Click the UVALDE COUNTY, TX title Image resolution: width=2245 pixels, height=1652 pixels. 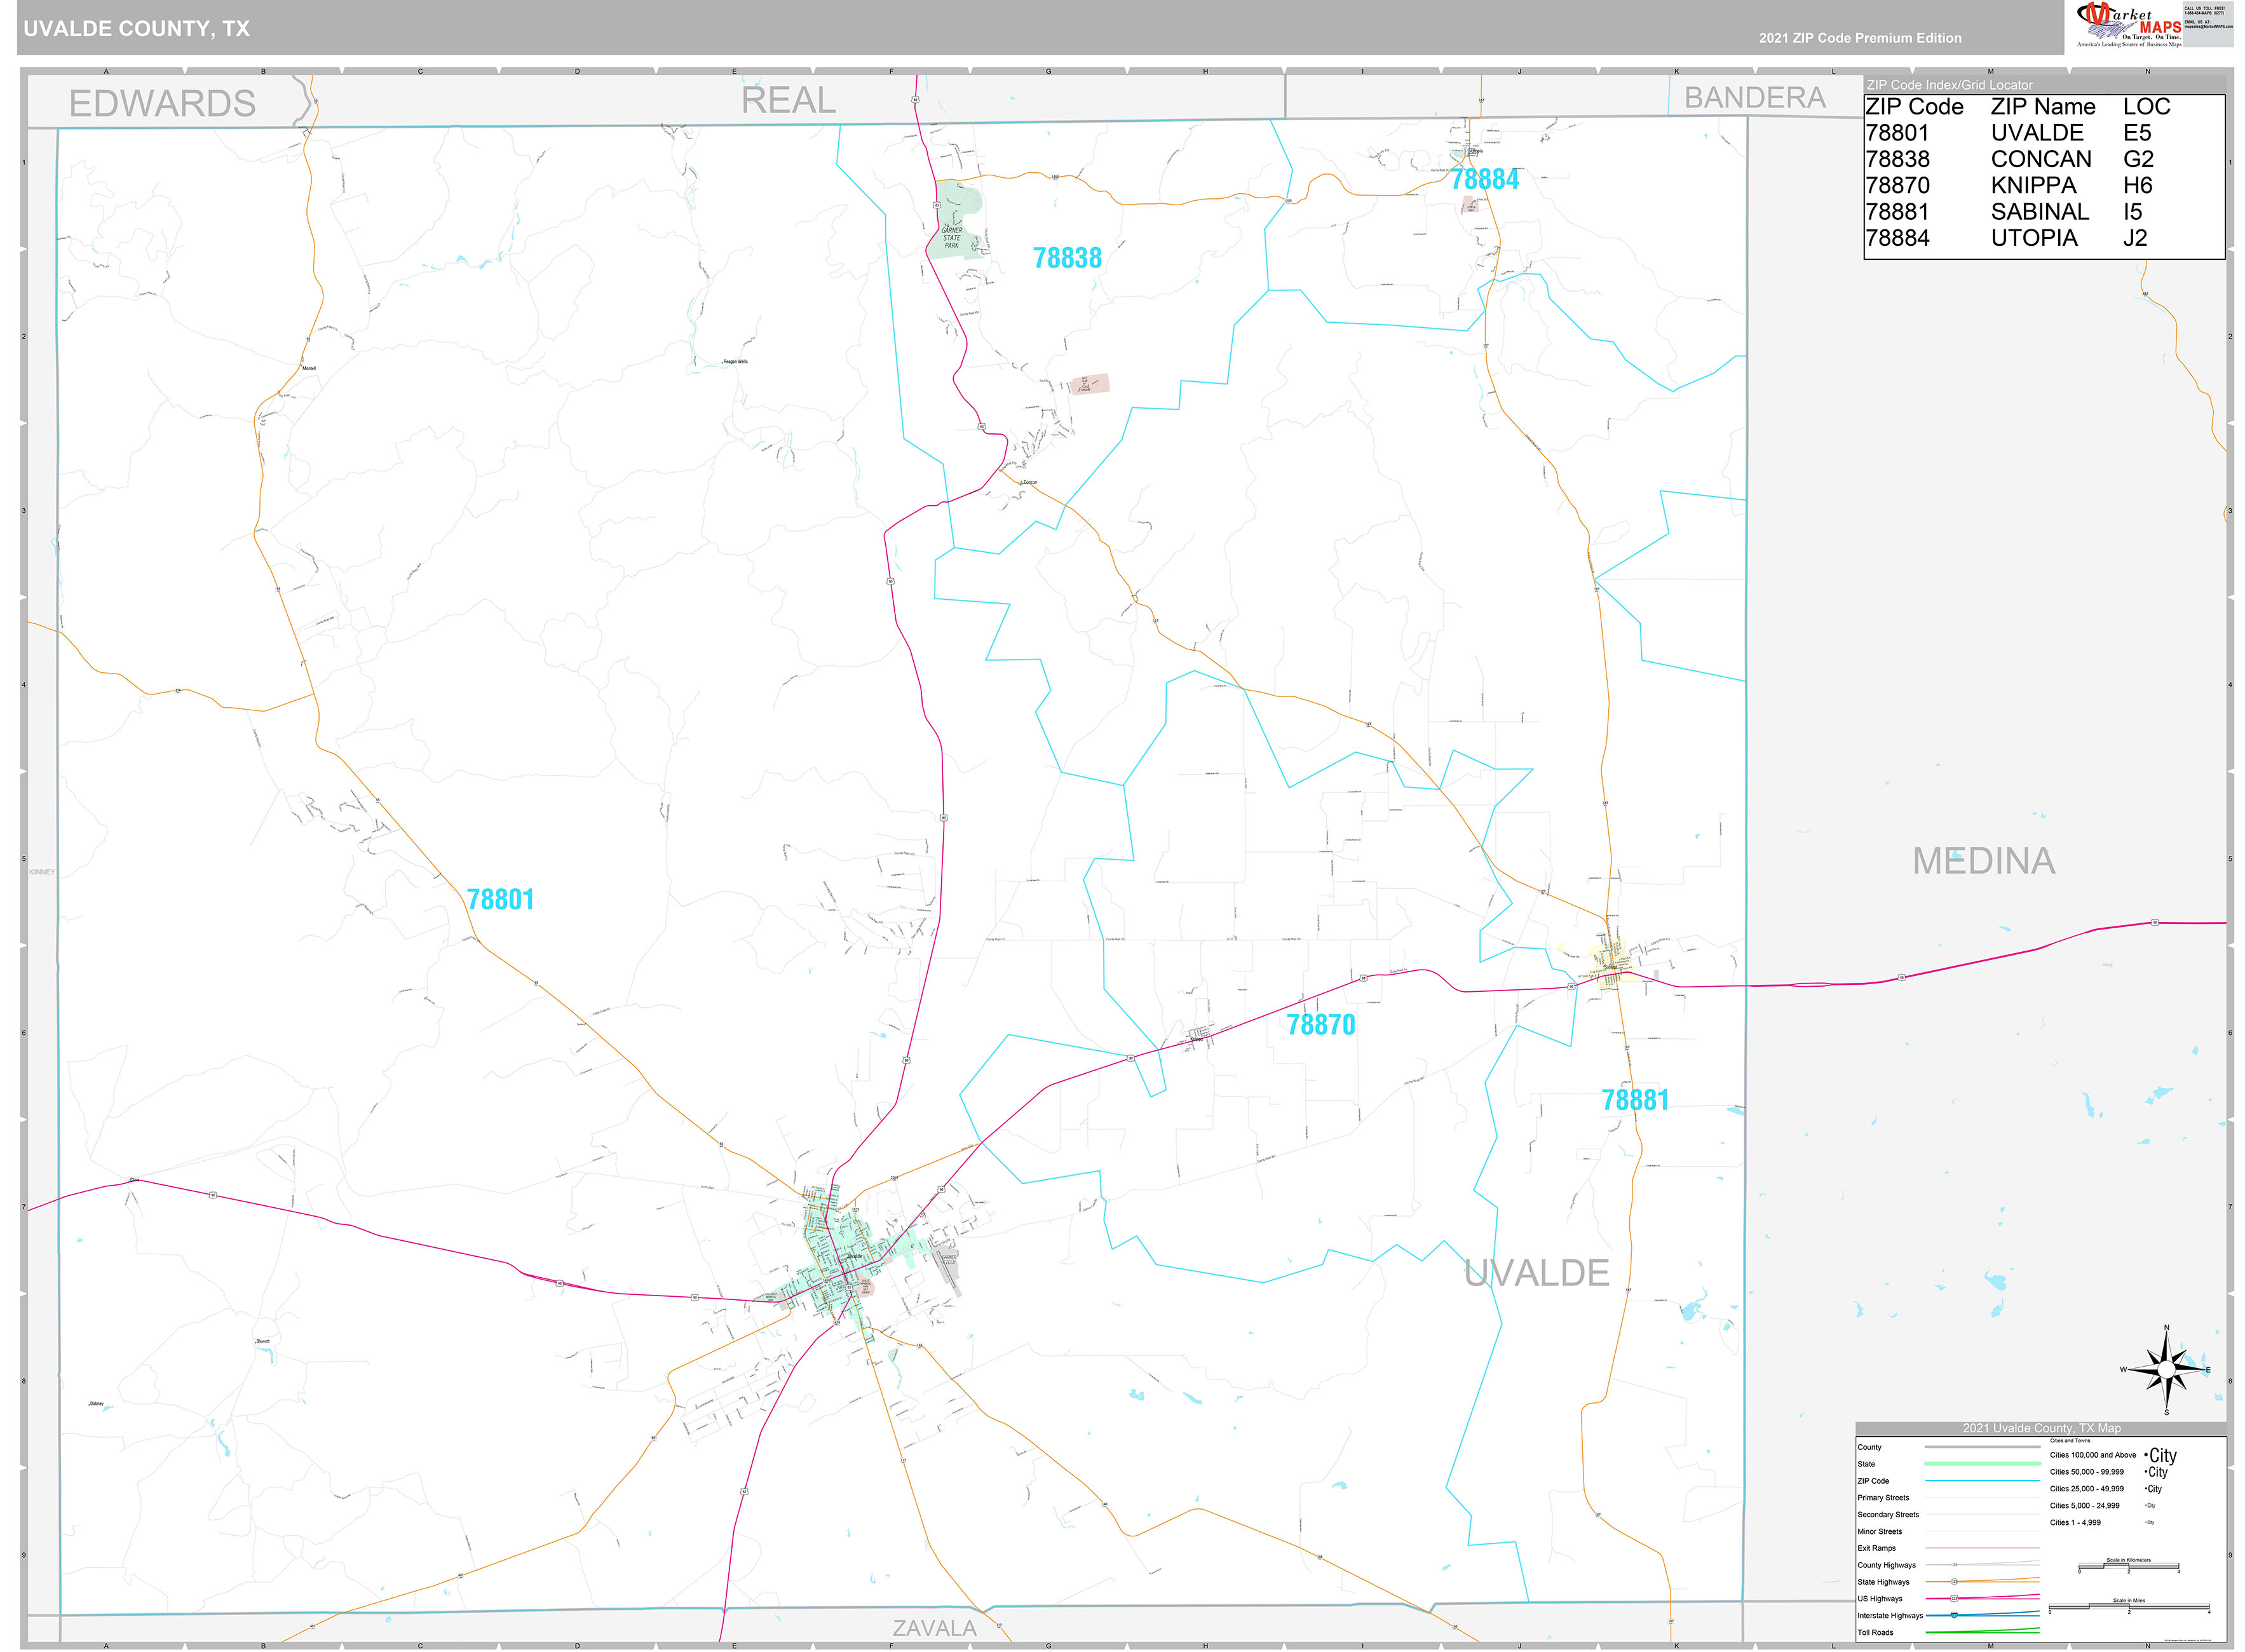pyautogui.click(x=137, y=29)
